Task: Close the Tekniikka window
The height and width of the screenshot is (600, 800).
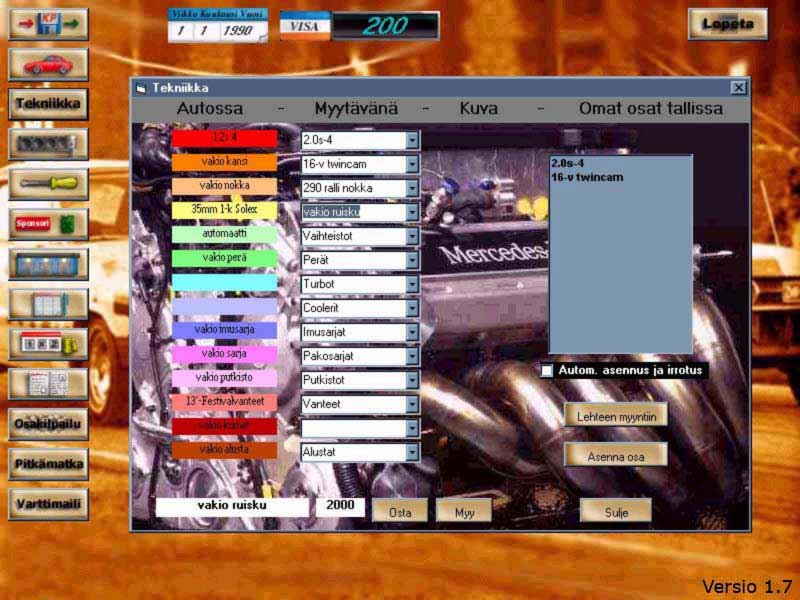Action: pos(738,88)
